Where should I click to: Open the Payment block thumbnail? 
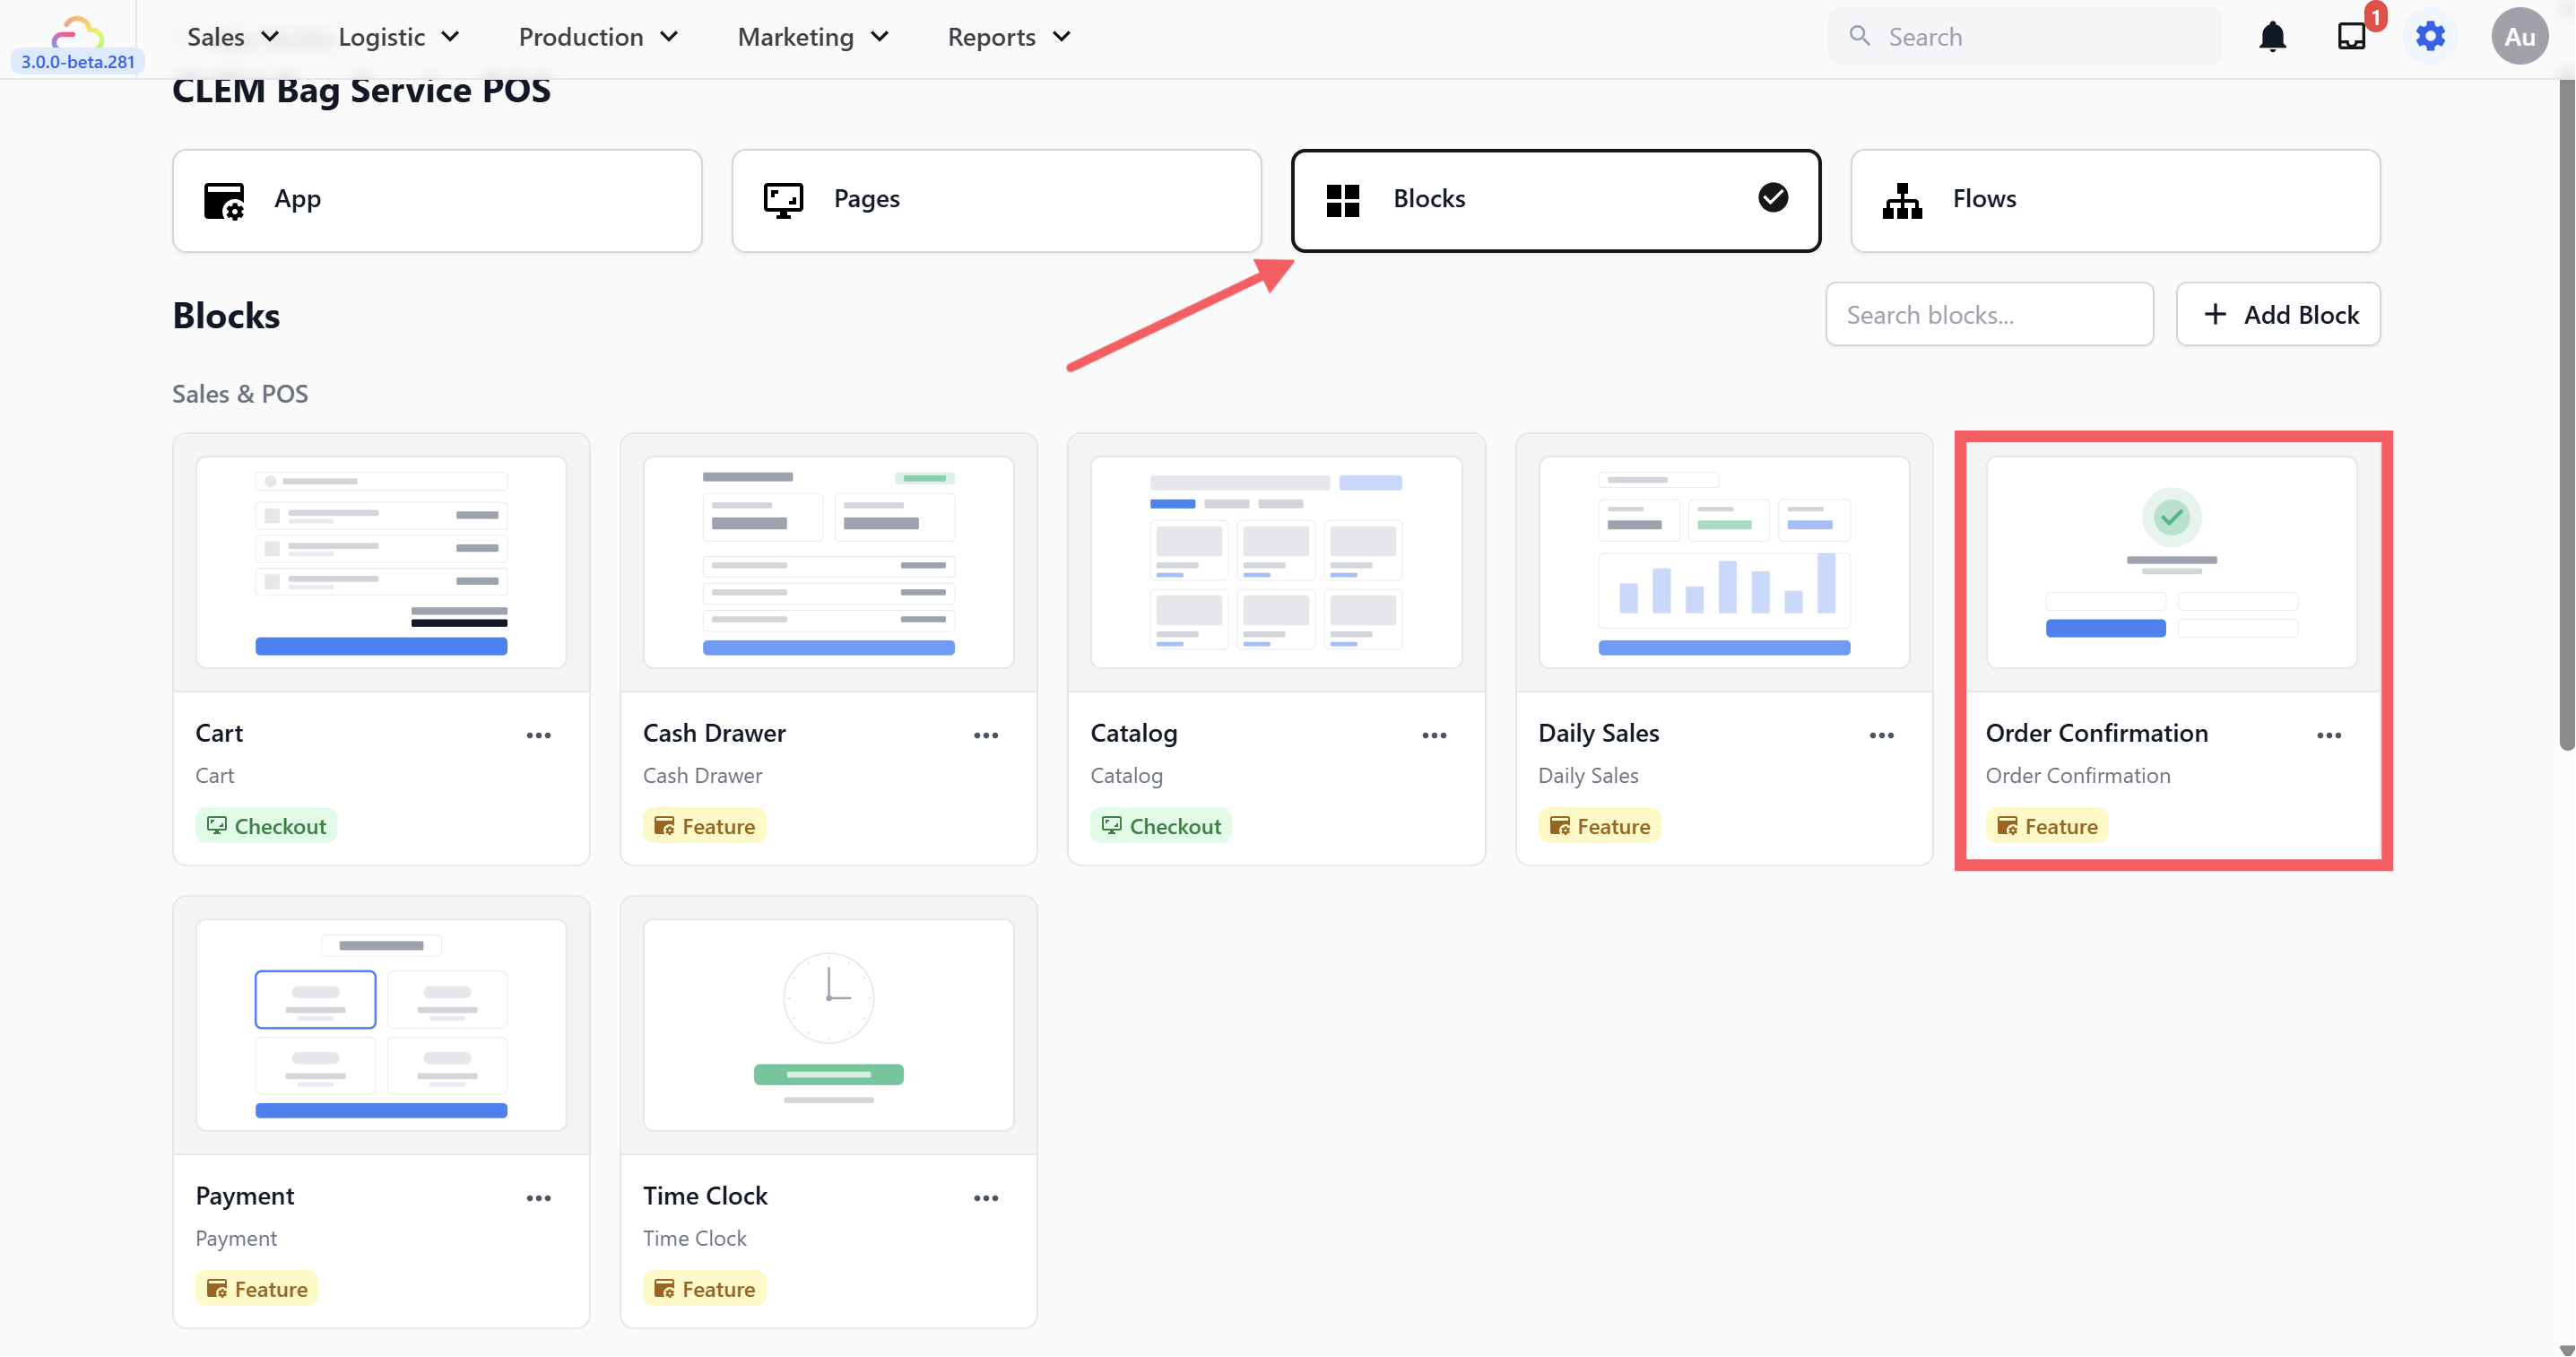(381, 1025)
